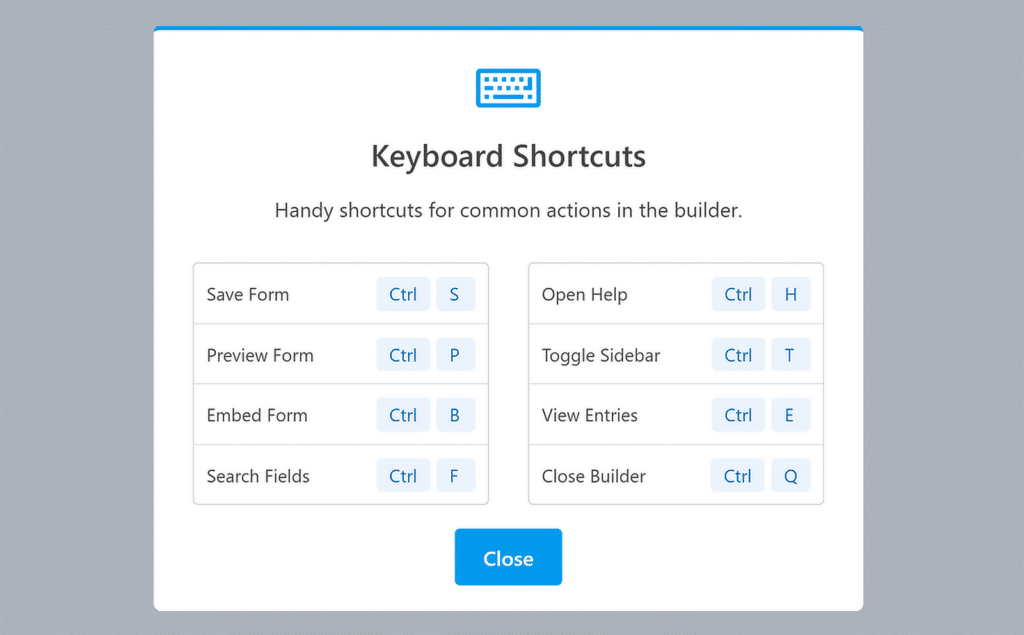Select the F key badge for Search Fields
The image size is (1024, 635).
click(x=455, y=475)
